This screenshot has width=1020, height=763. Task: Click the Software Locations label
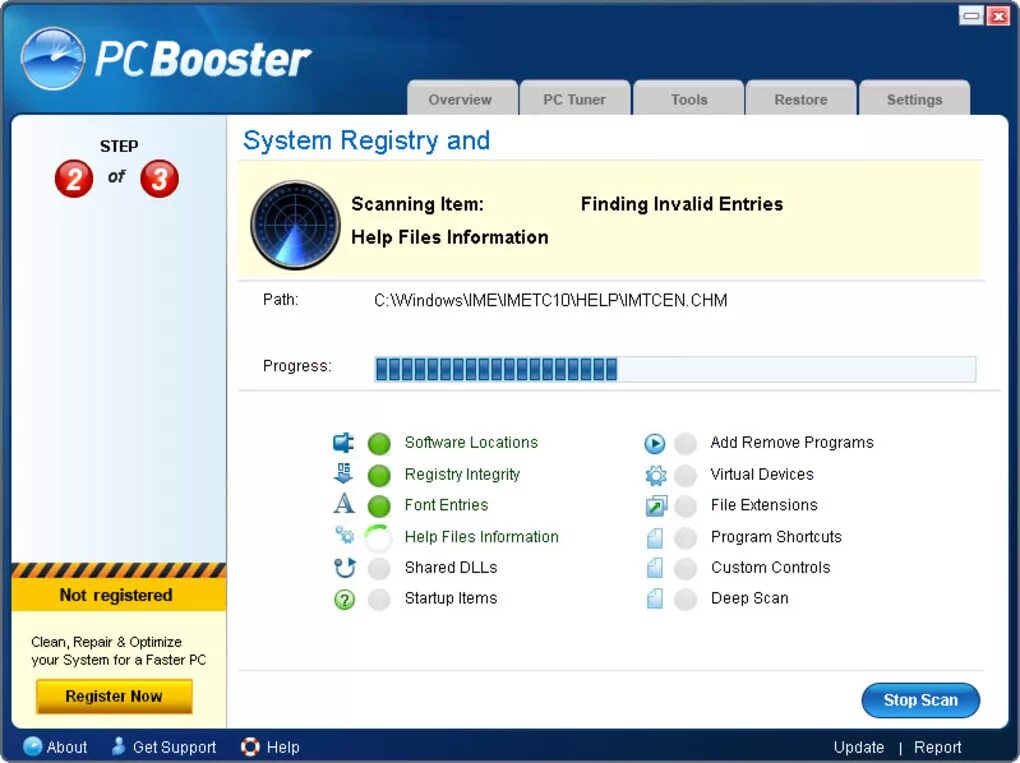coord(471,442)
